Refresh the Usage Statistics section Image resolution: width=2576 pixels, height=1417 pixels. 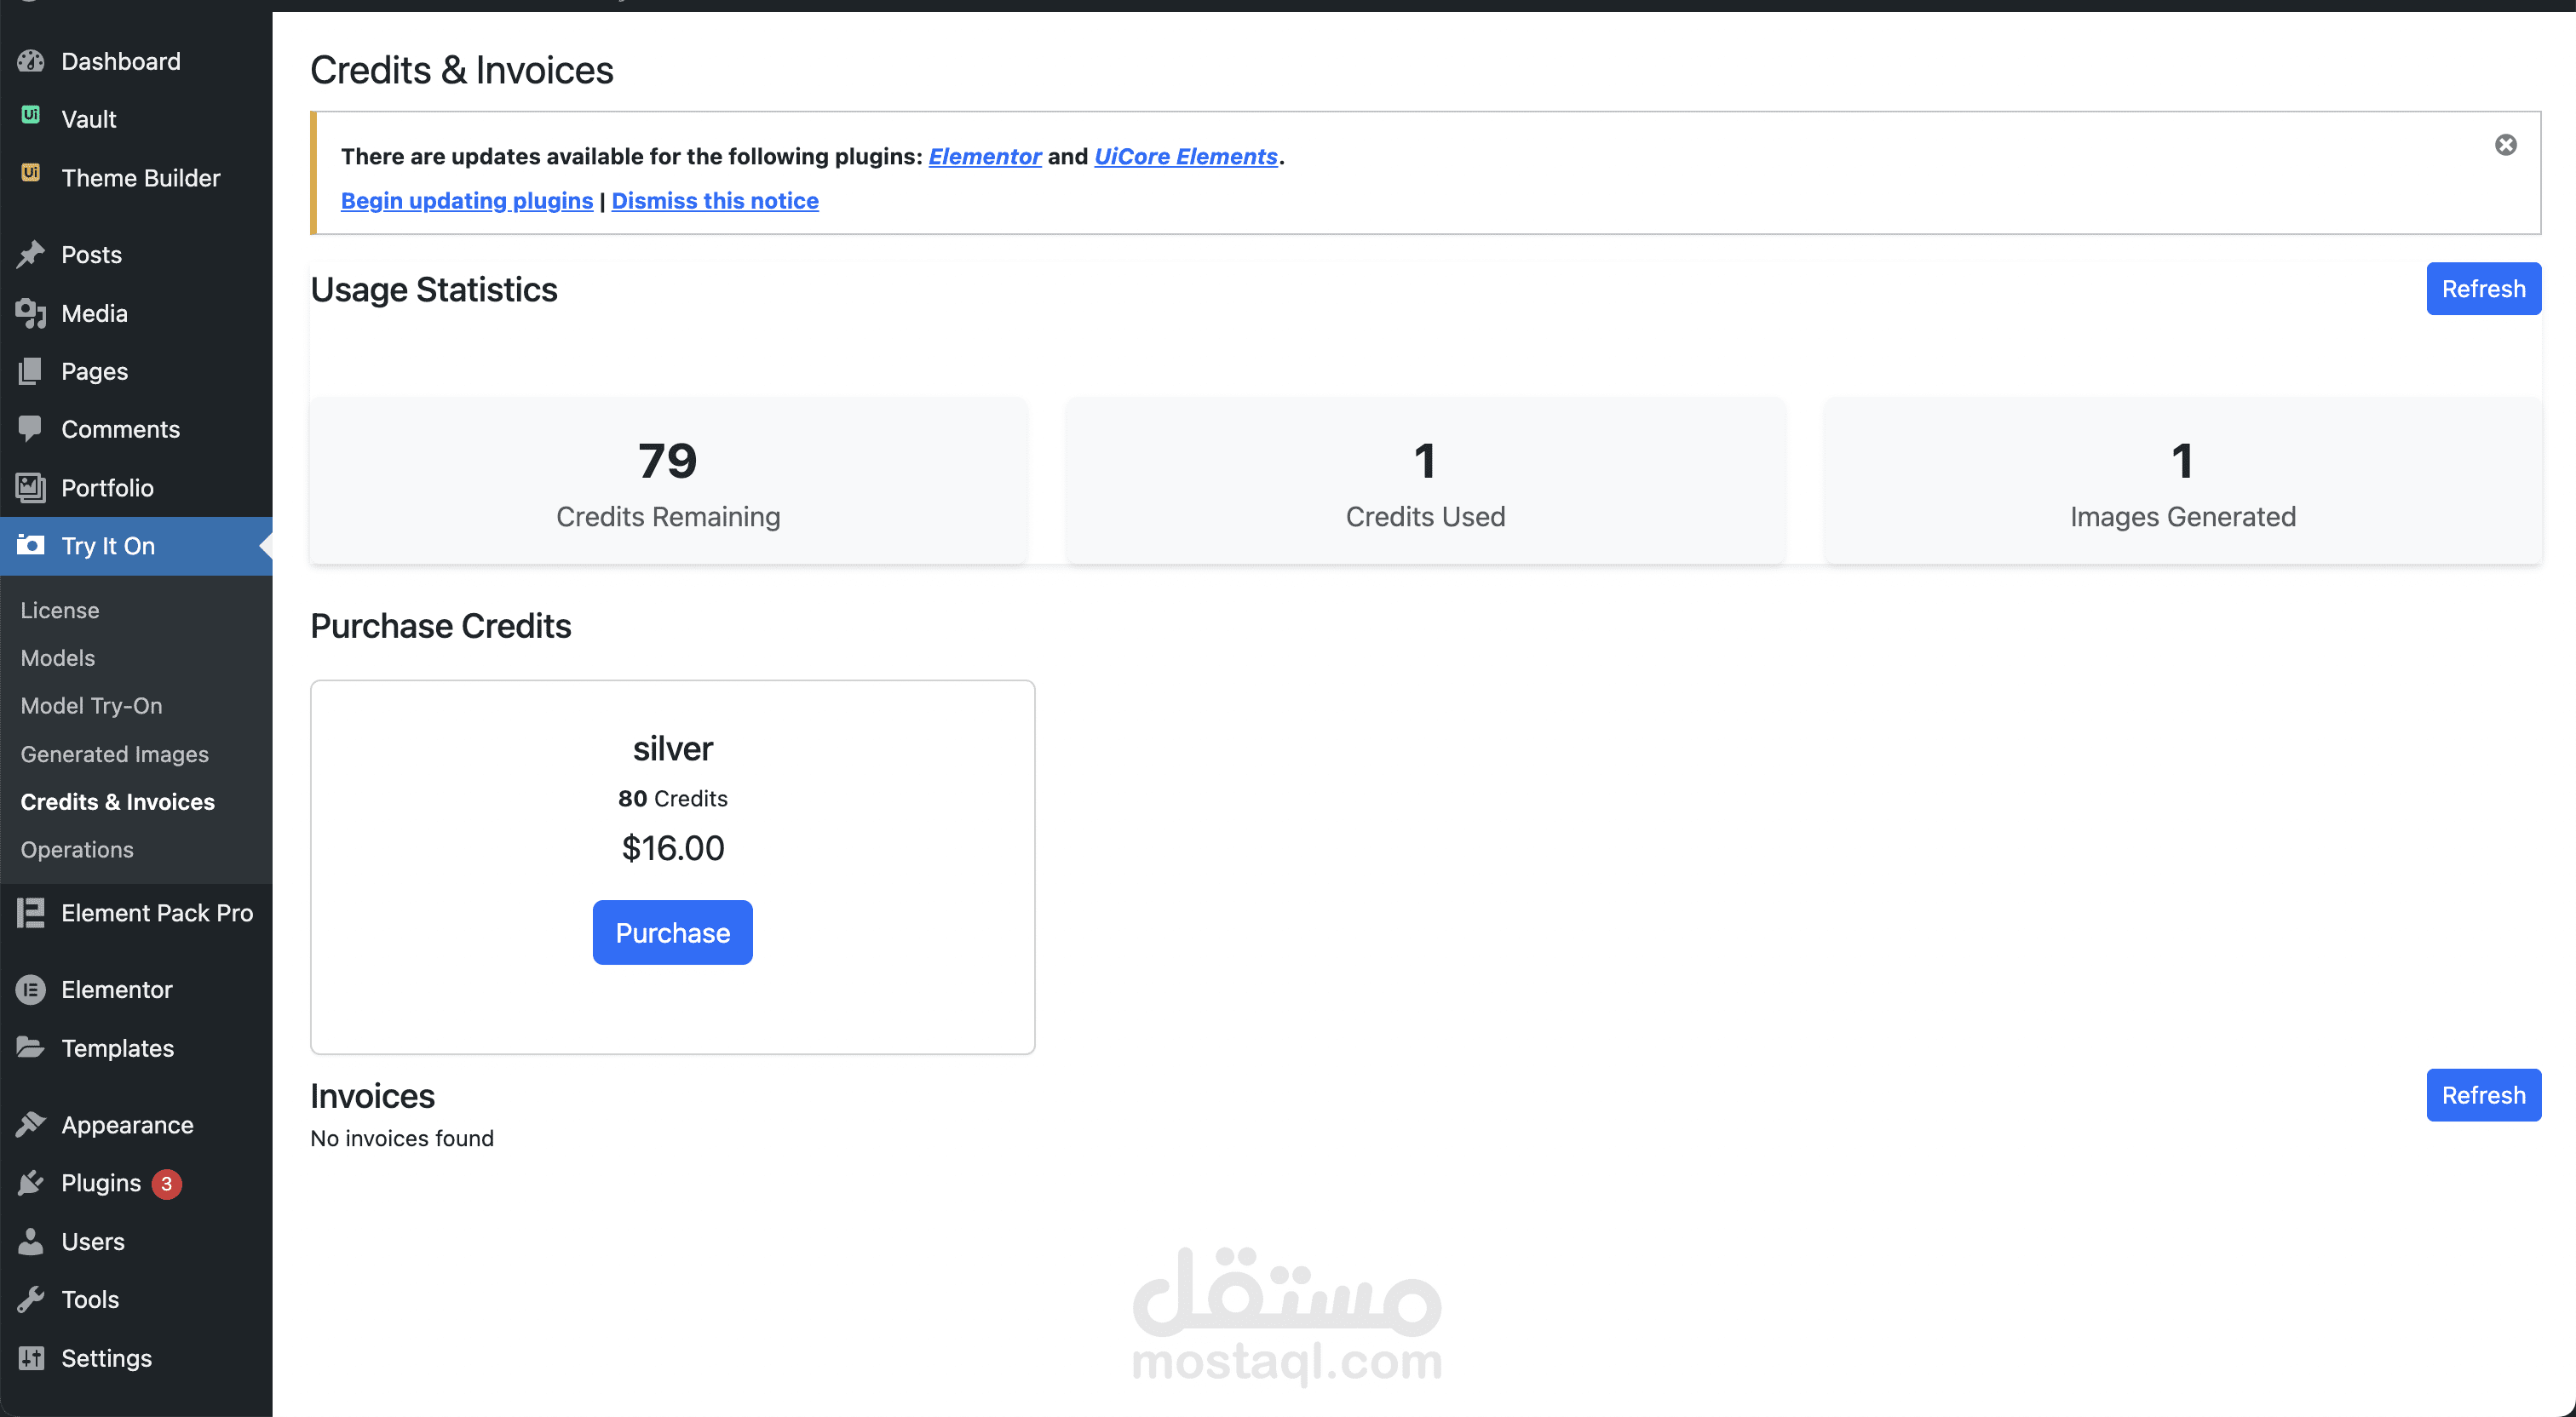[x=2483, y=289]
